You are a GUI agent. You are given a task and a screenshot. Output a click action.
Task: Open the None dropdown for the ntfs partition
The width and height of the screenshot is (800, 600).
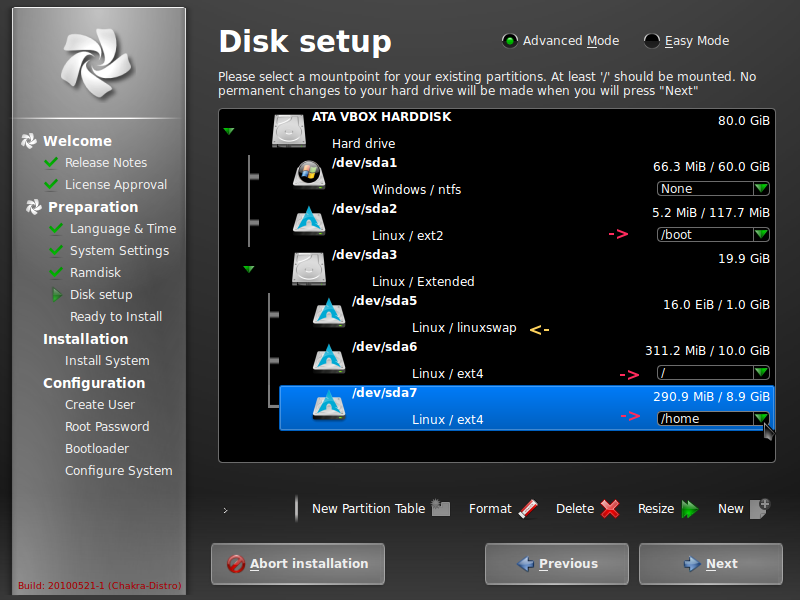tap(712, 188)
